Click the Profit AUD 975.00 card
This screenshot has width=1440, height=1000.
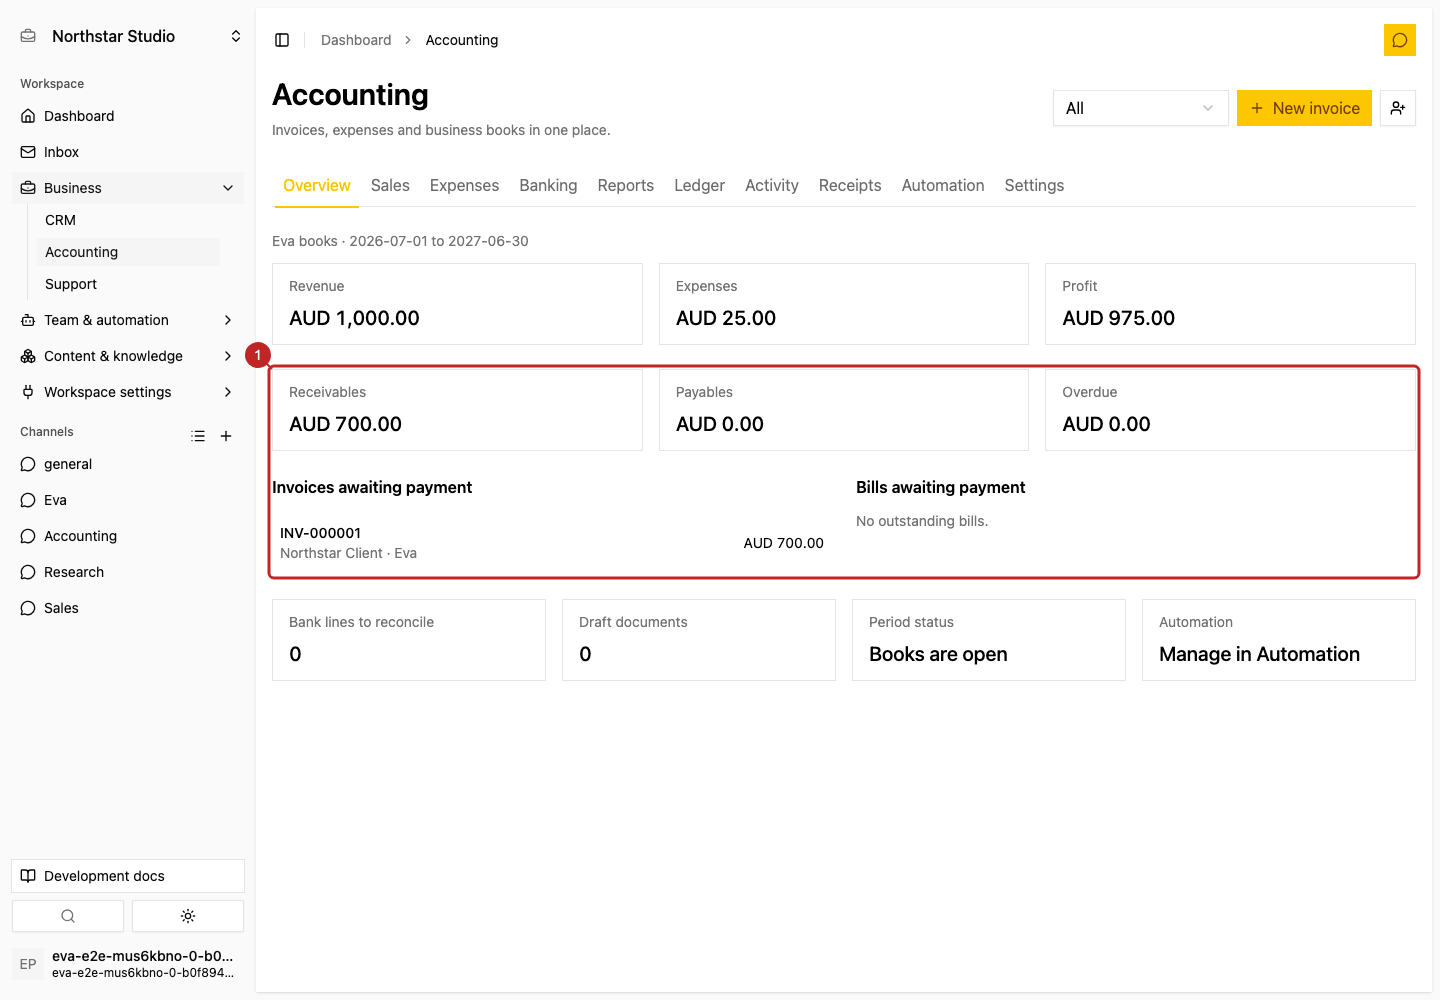tap(1230, 304)
